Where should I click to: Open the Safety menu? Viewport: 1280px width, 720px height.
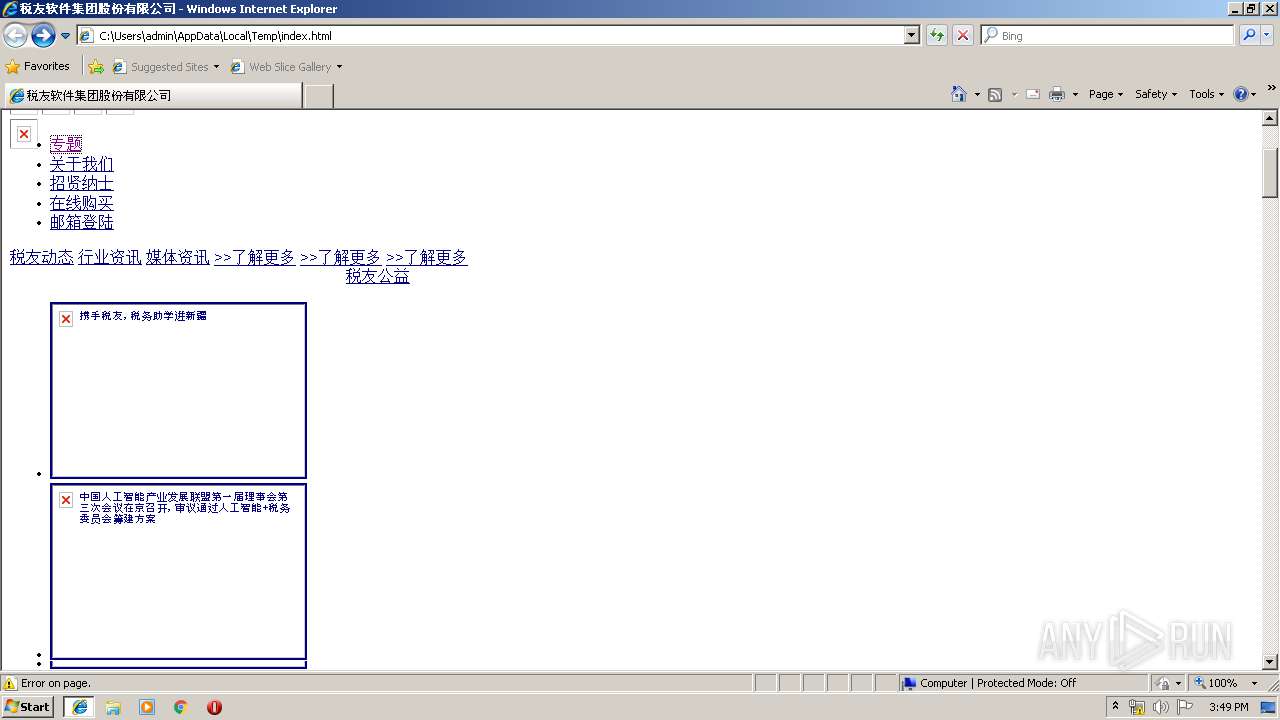click(1156, 94)
